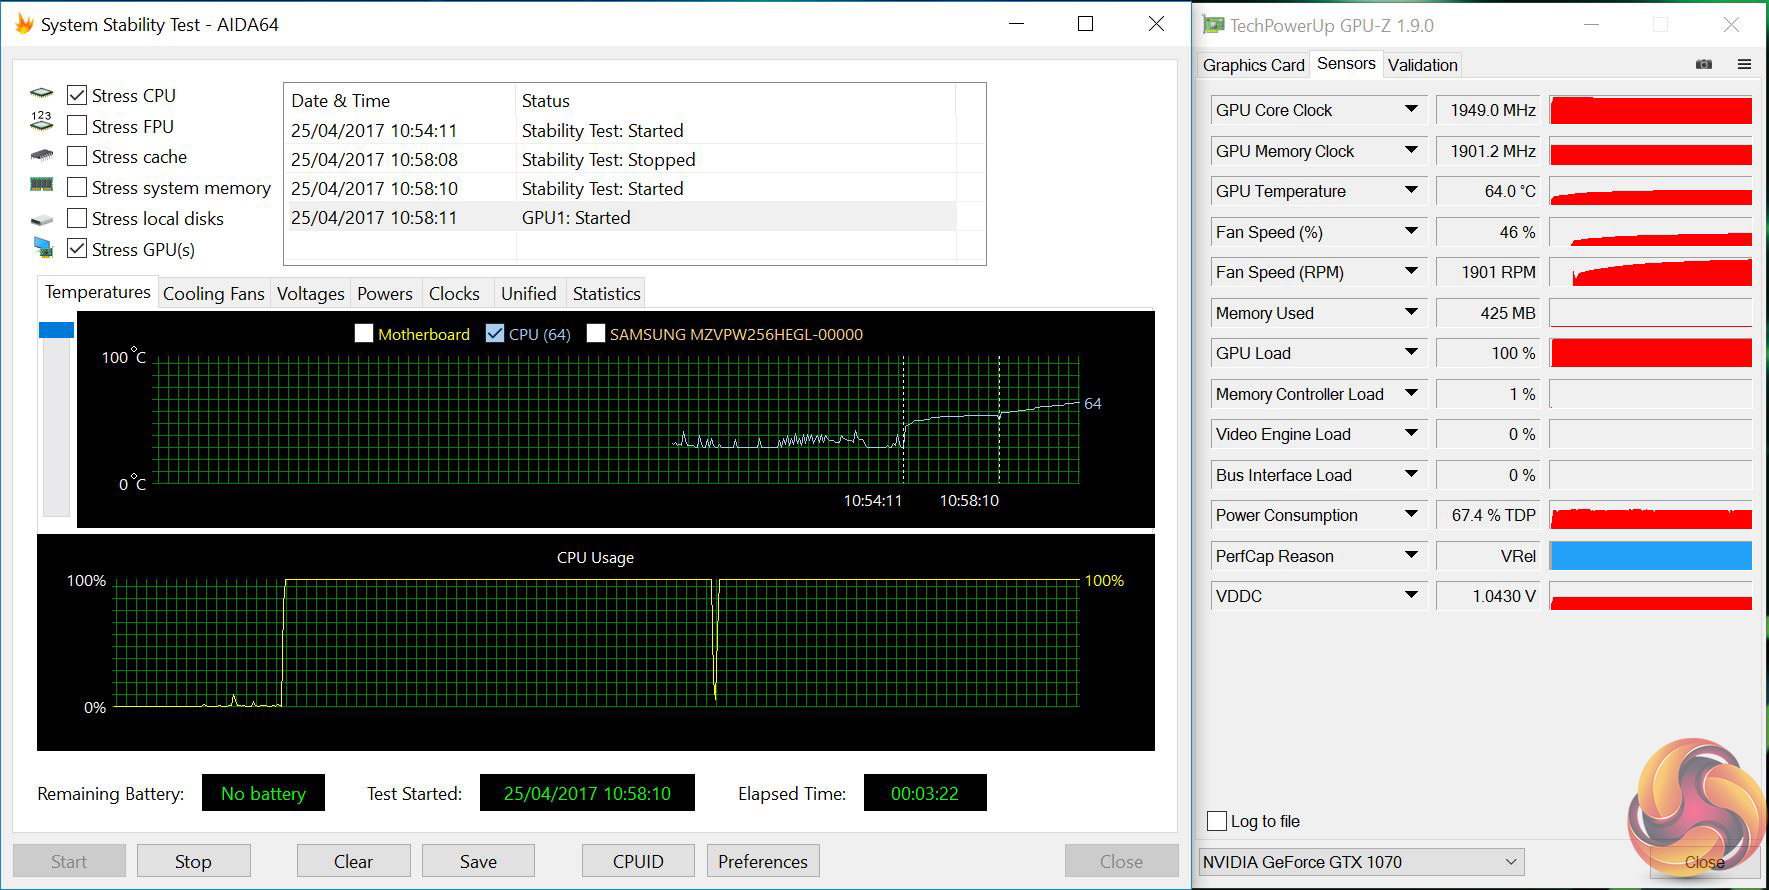
Task: Click the GPU-Z screenshot camera icon
Action: (1704, 64)
